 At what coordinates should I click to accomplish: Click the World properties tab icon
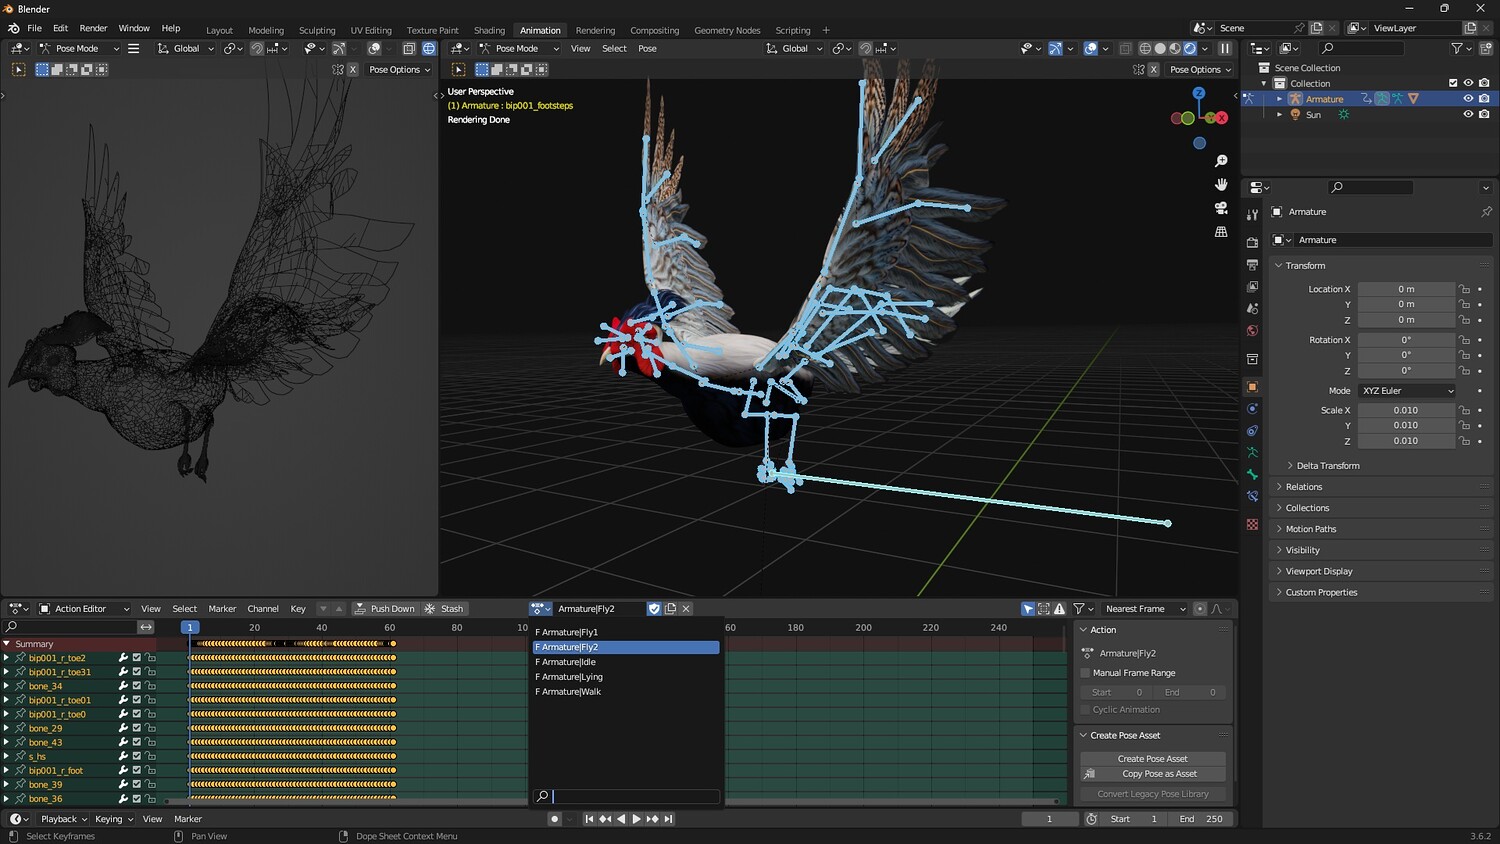point(1252,331)
